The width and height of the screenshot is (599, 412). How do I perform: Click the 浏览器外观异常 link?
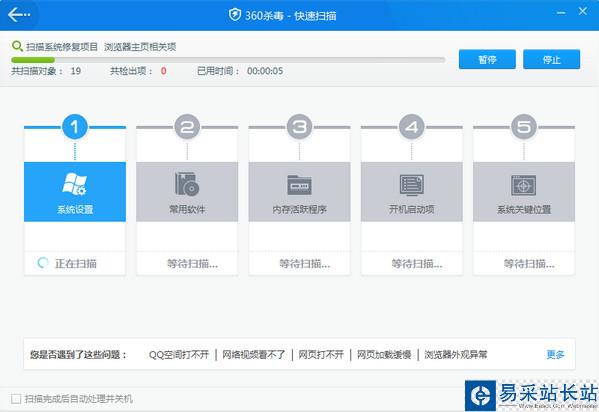pyautogui.click(x=456, y=355)
